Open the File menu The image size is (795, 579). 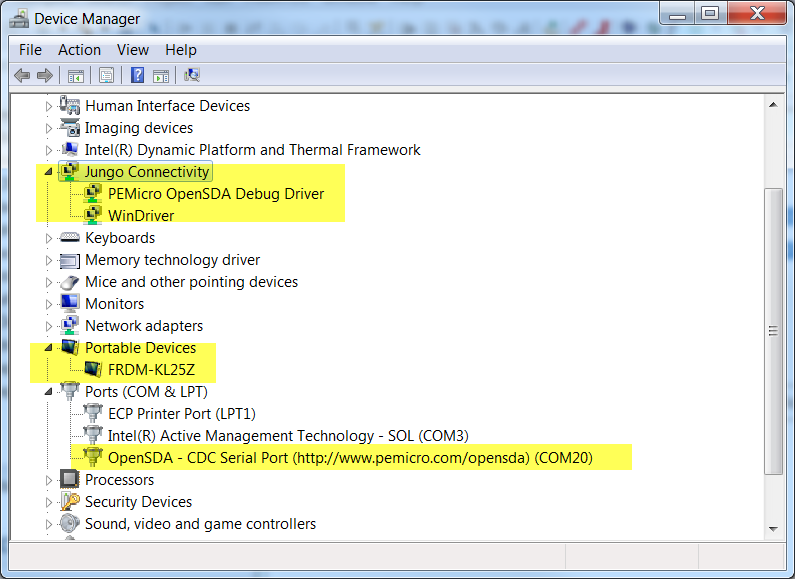pos(30,50)
